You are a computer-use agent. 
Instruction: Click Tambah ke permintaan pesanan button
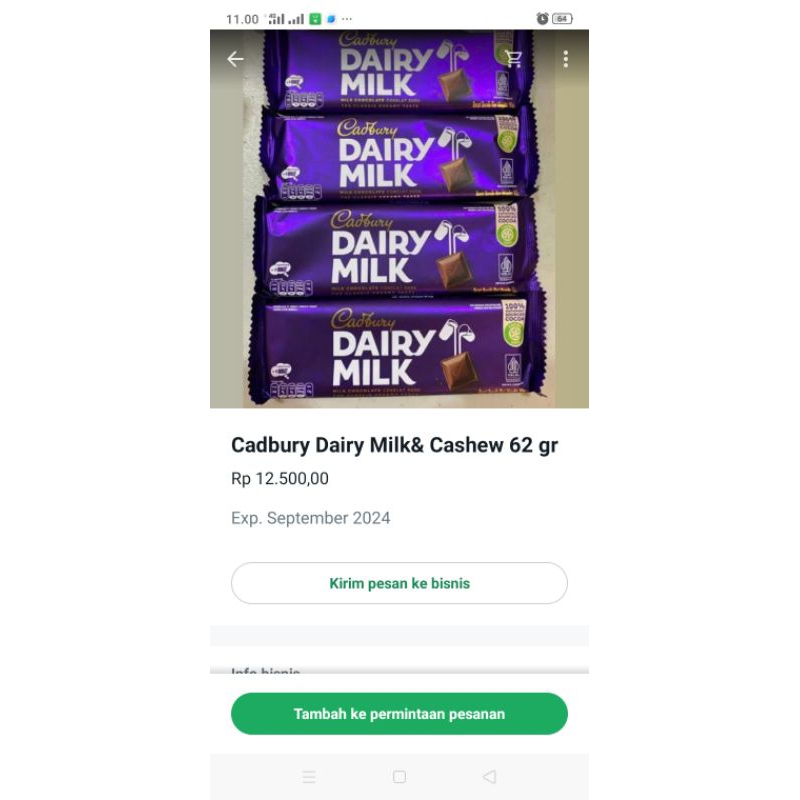pyautogui.click(x=399, y=714)
